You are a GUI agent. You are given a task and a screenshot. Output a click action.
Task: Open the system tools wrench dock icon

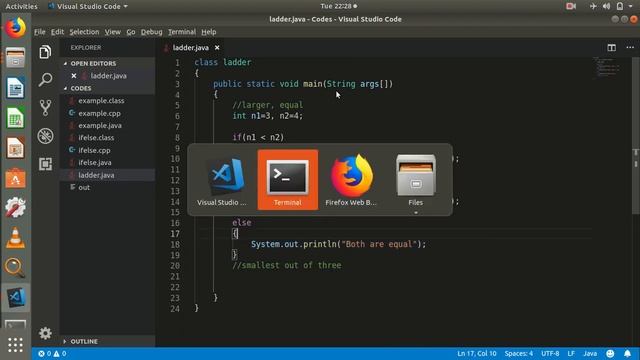pyautogui.click(x=16, y=207)
